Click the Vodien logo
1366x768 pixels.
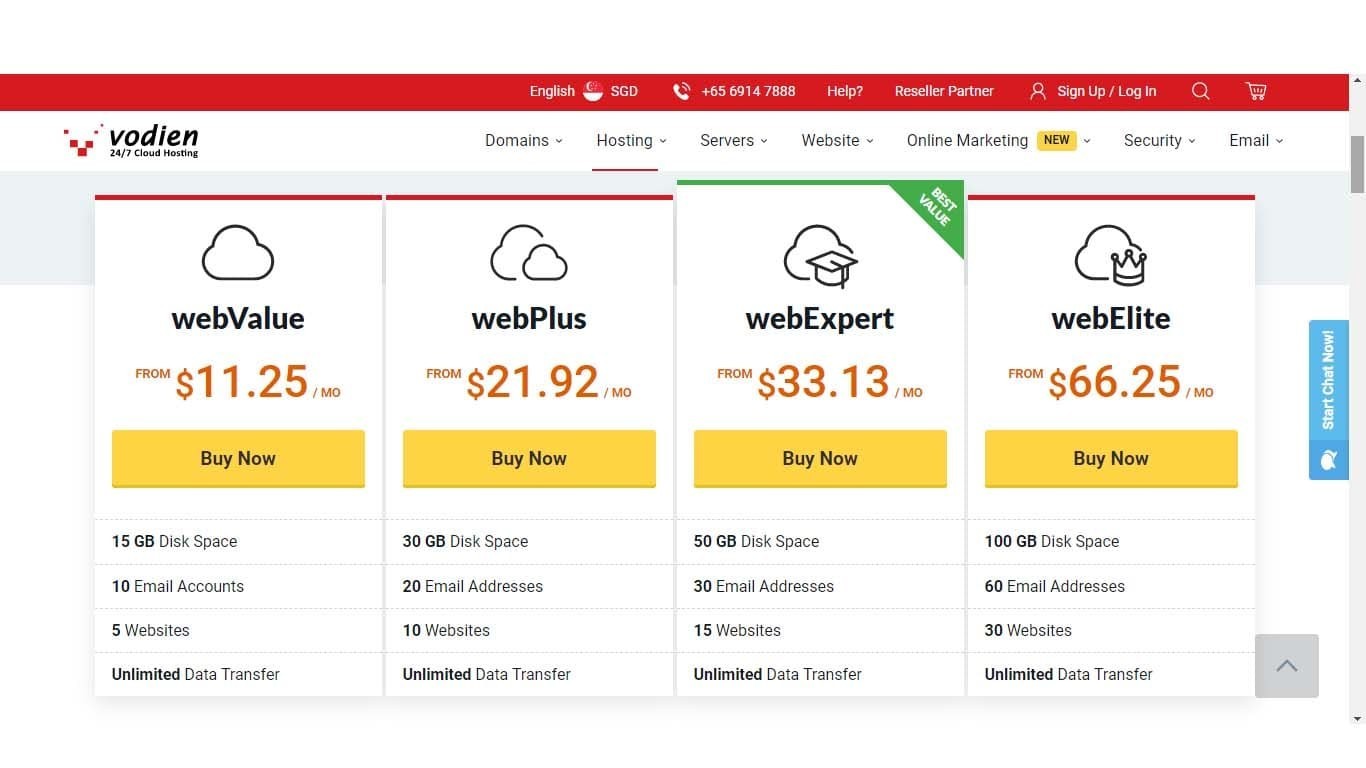tap(131, 140)
